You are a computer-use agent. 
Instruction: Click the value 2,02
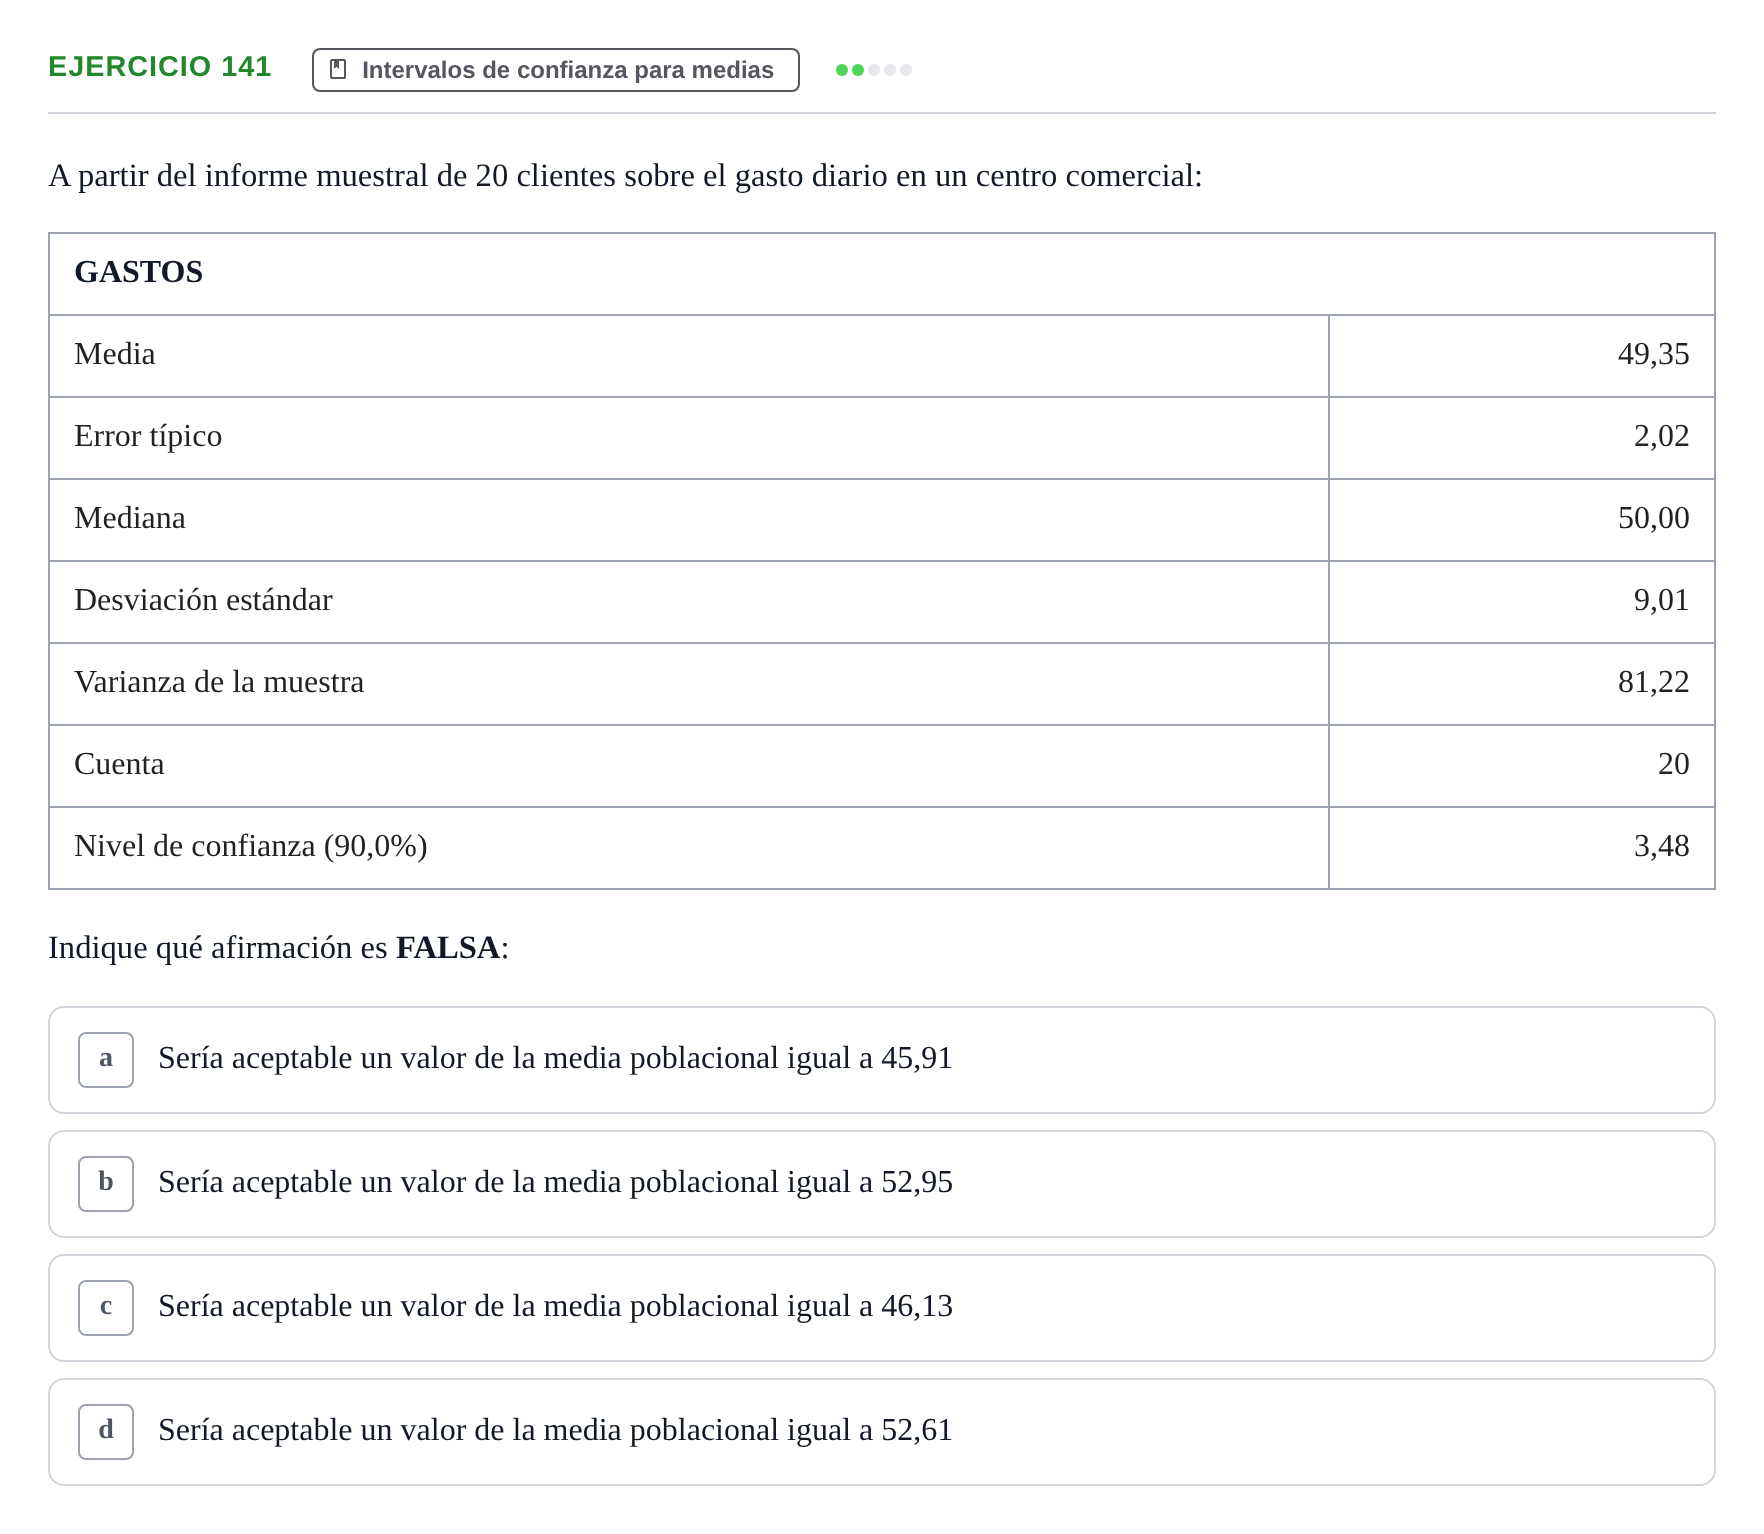point(1661,436)
